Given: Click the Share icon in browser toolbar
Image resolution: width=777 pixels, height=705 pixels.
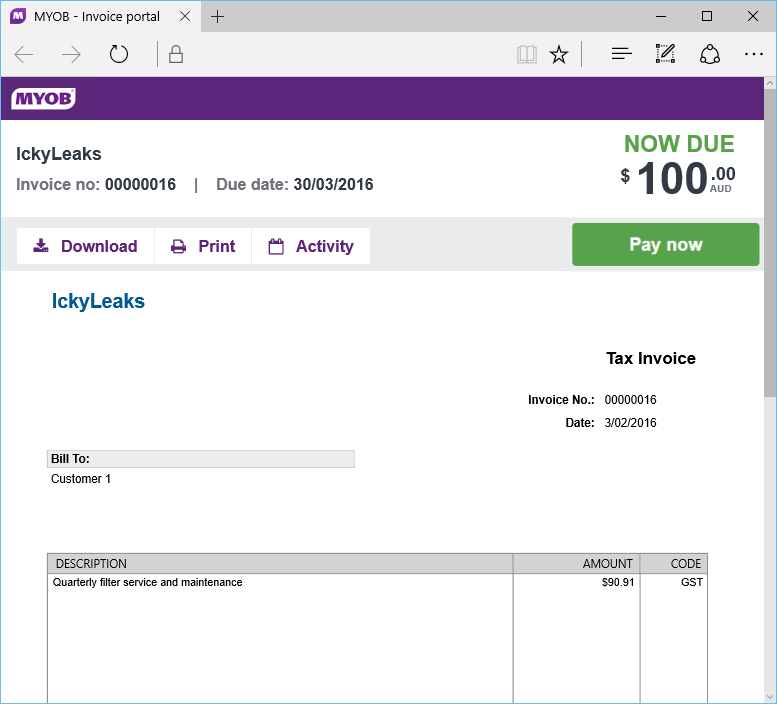Looking at the screenshot, I should click(710, 54).
